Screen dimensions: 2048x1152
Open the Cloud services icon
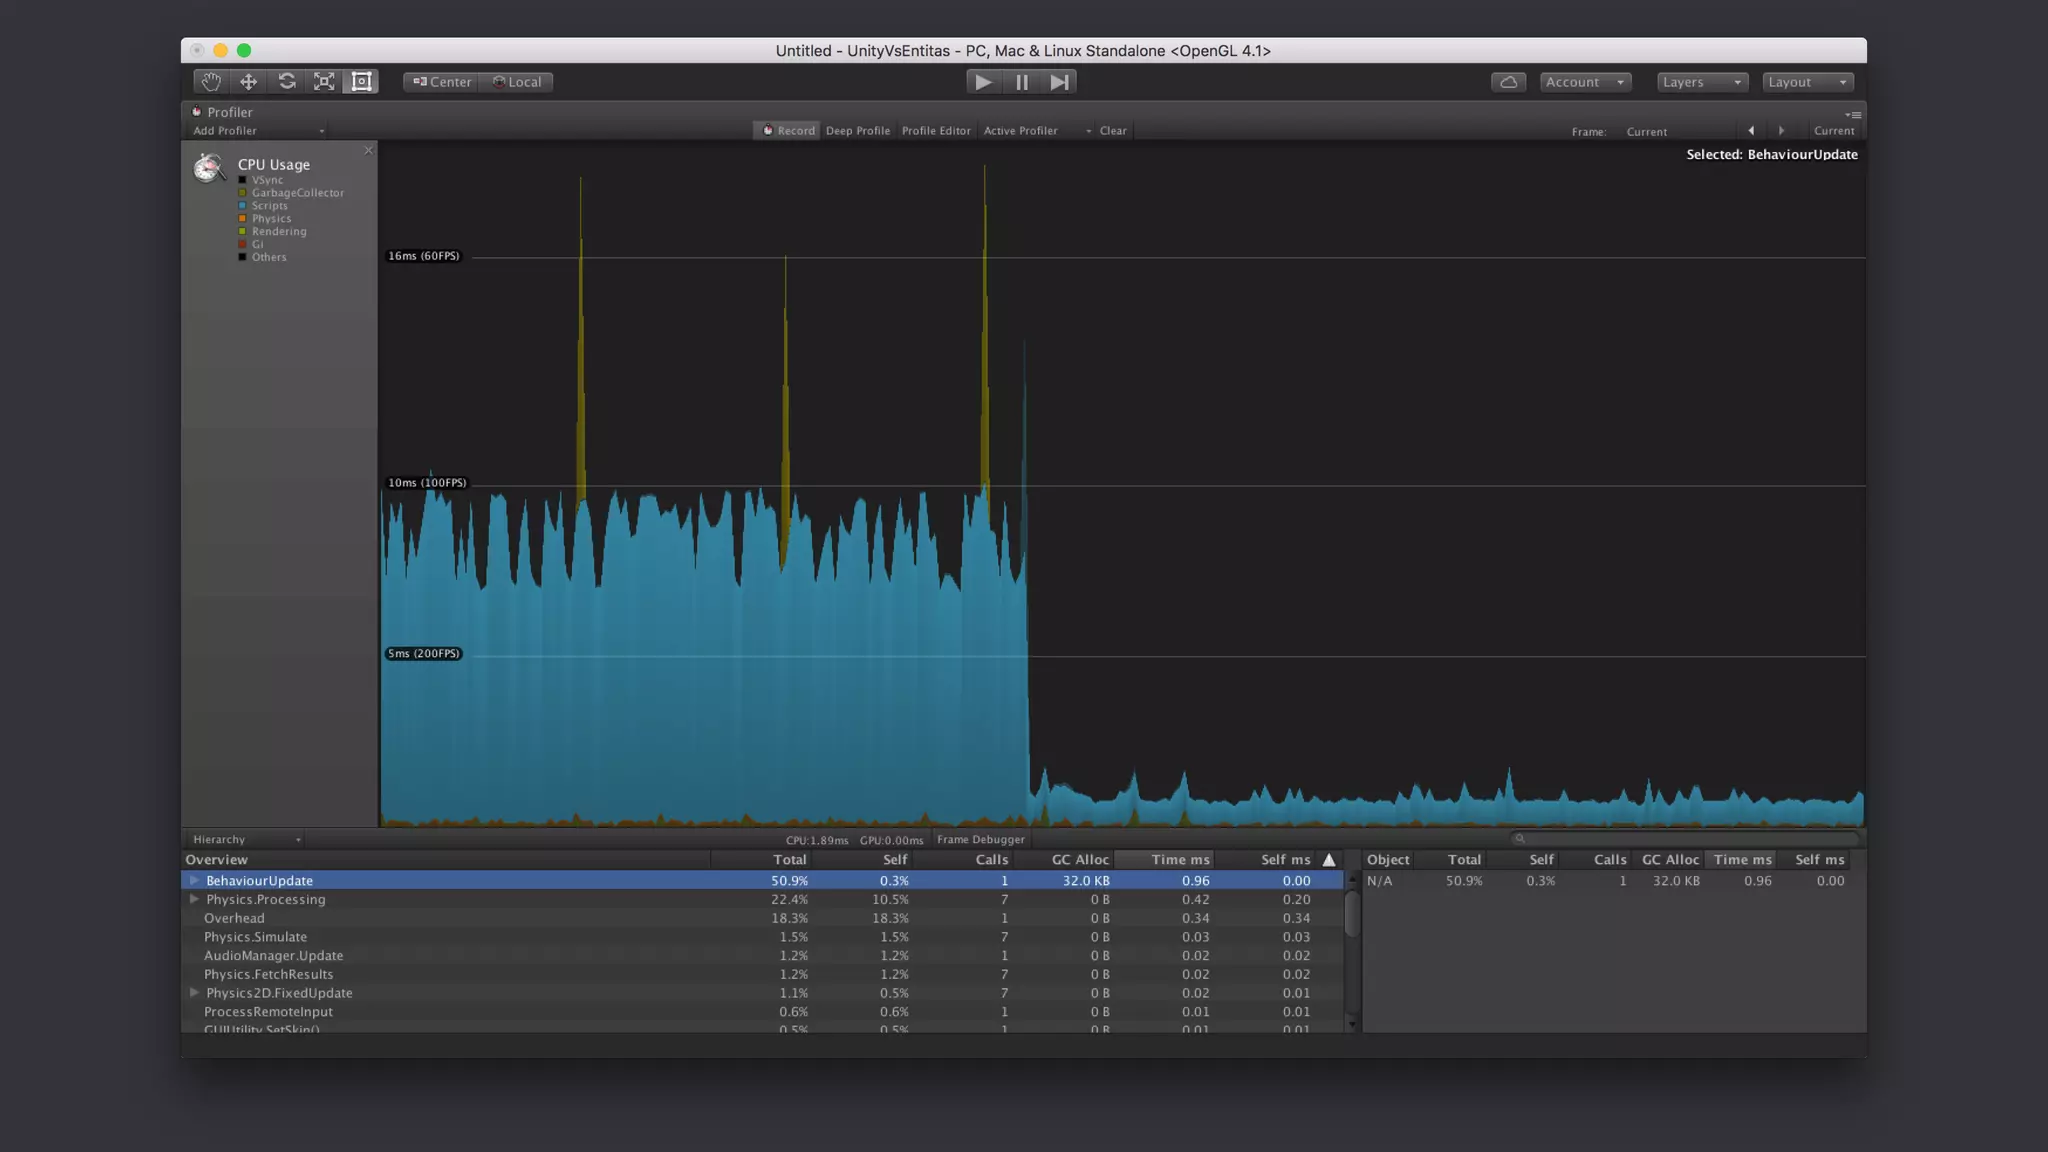[x=1508, y=82]
